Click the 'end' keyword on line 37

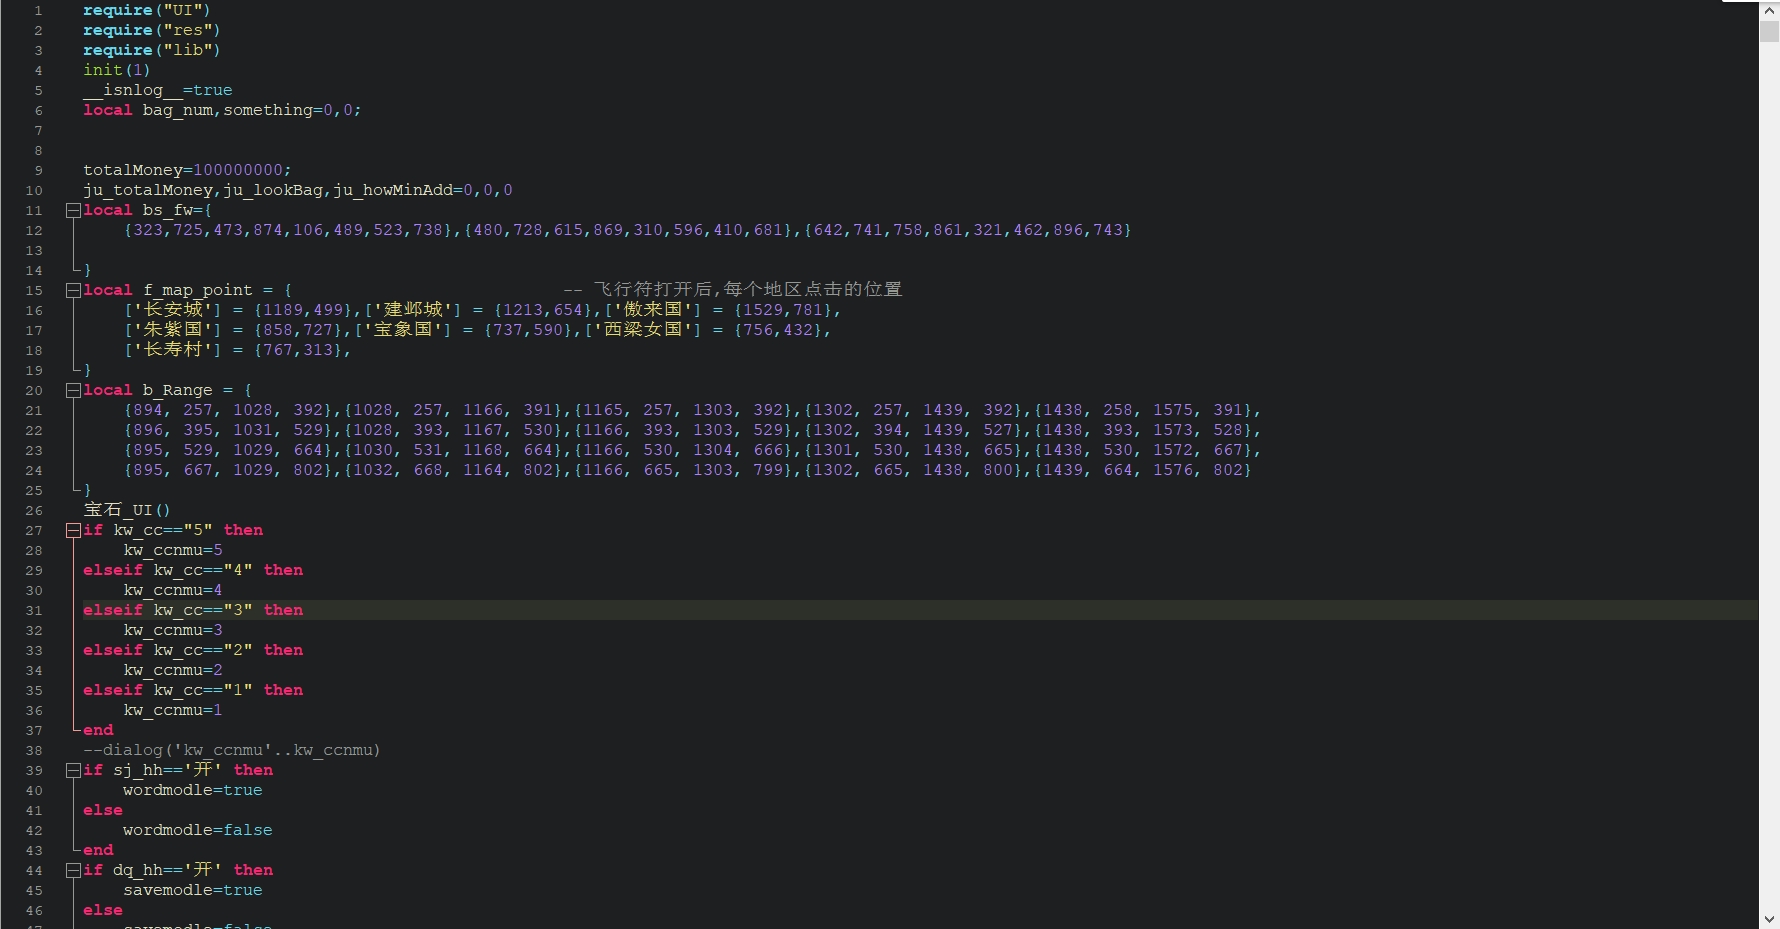click(98, 730)
